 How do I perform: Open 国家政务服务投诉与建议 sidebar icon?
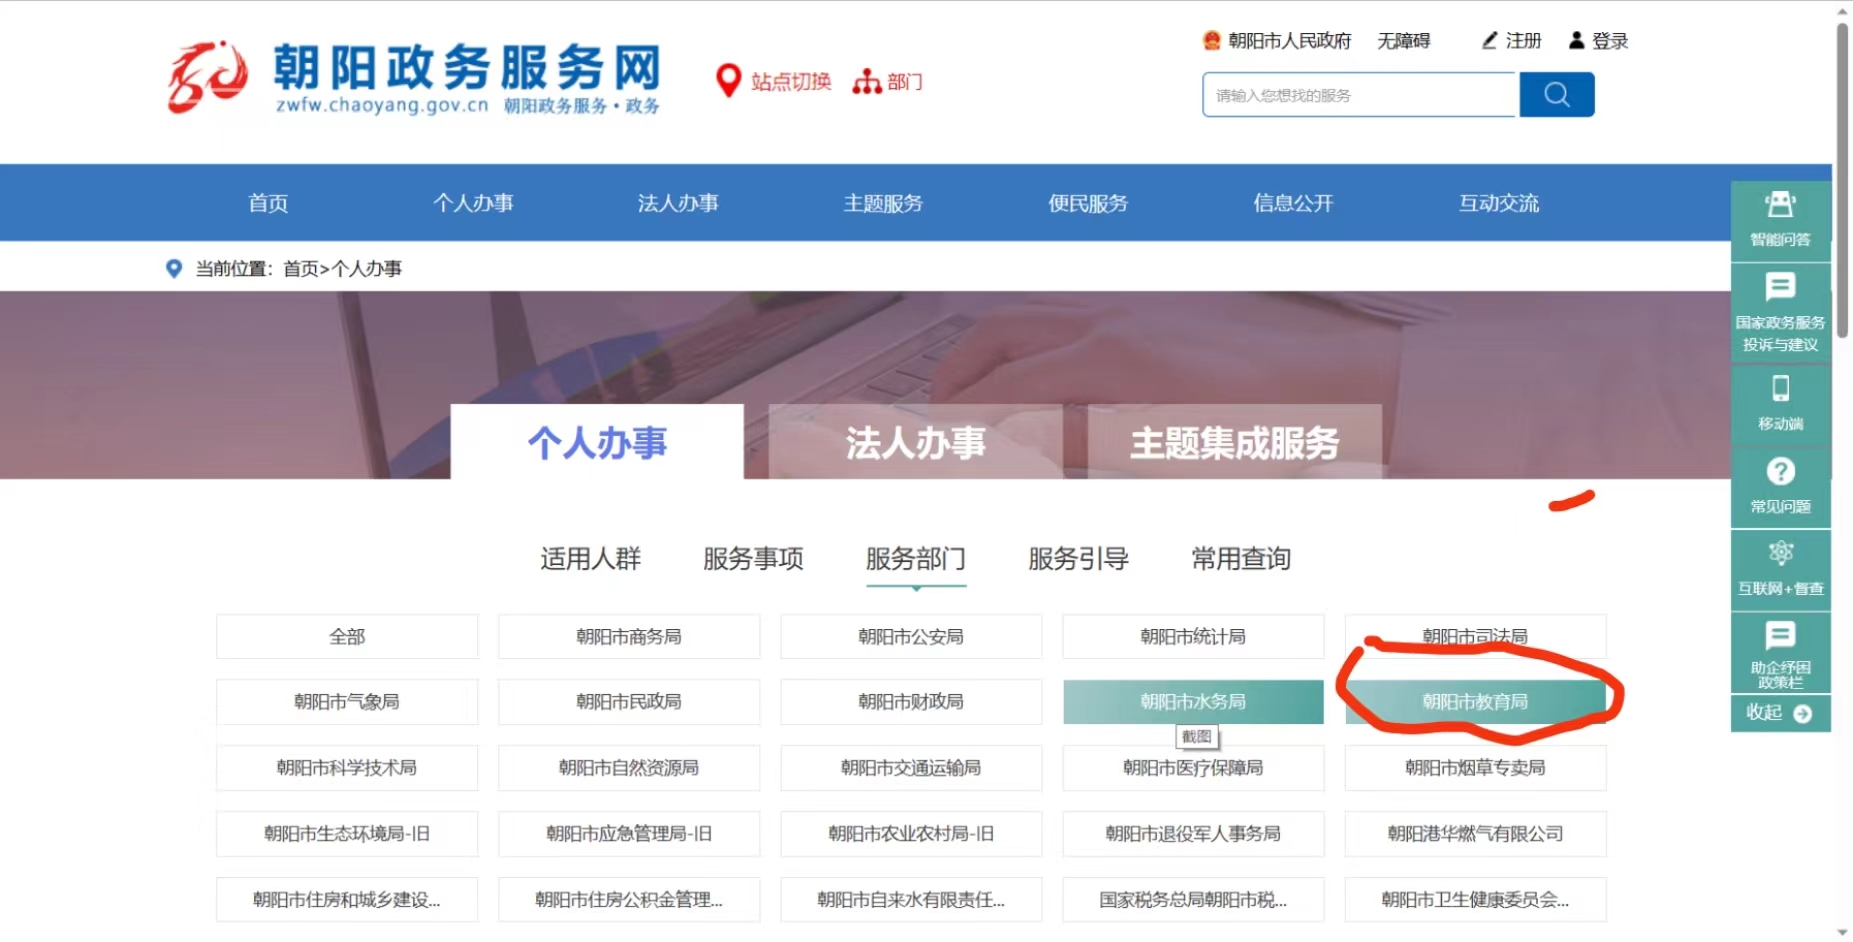point(1780,288)
